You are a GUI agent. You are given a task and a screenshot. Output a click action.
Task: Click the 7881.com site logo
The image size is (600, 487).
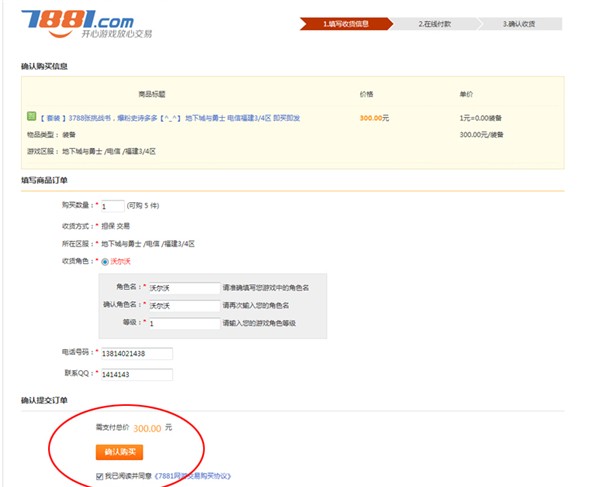(x=70, y=19)
